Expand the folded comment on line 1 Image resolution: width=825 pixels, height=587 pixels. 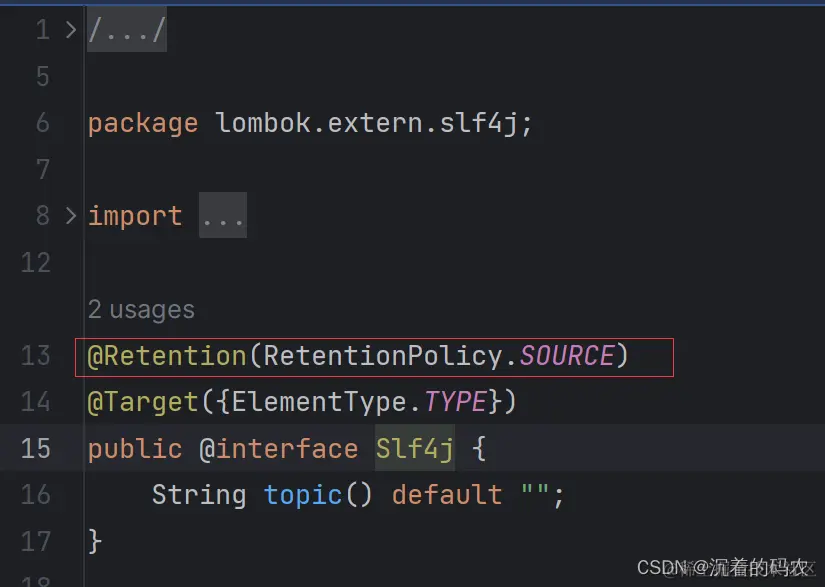[71, 30]
